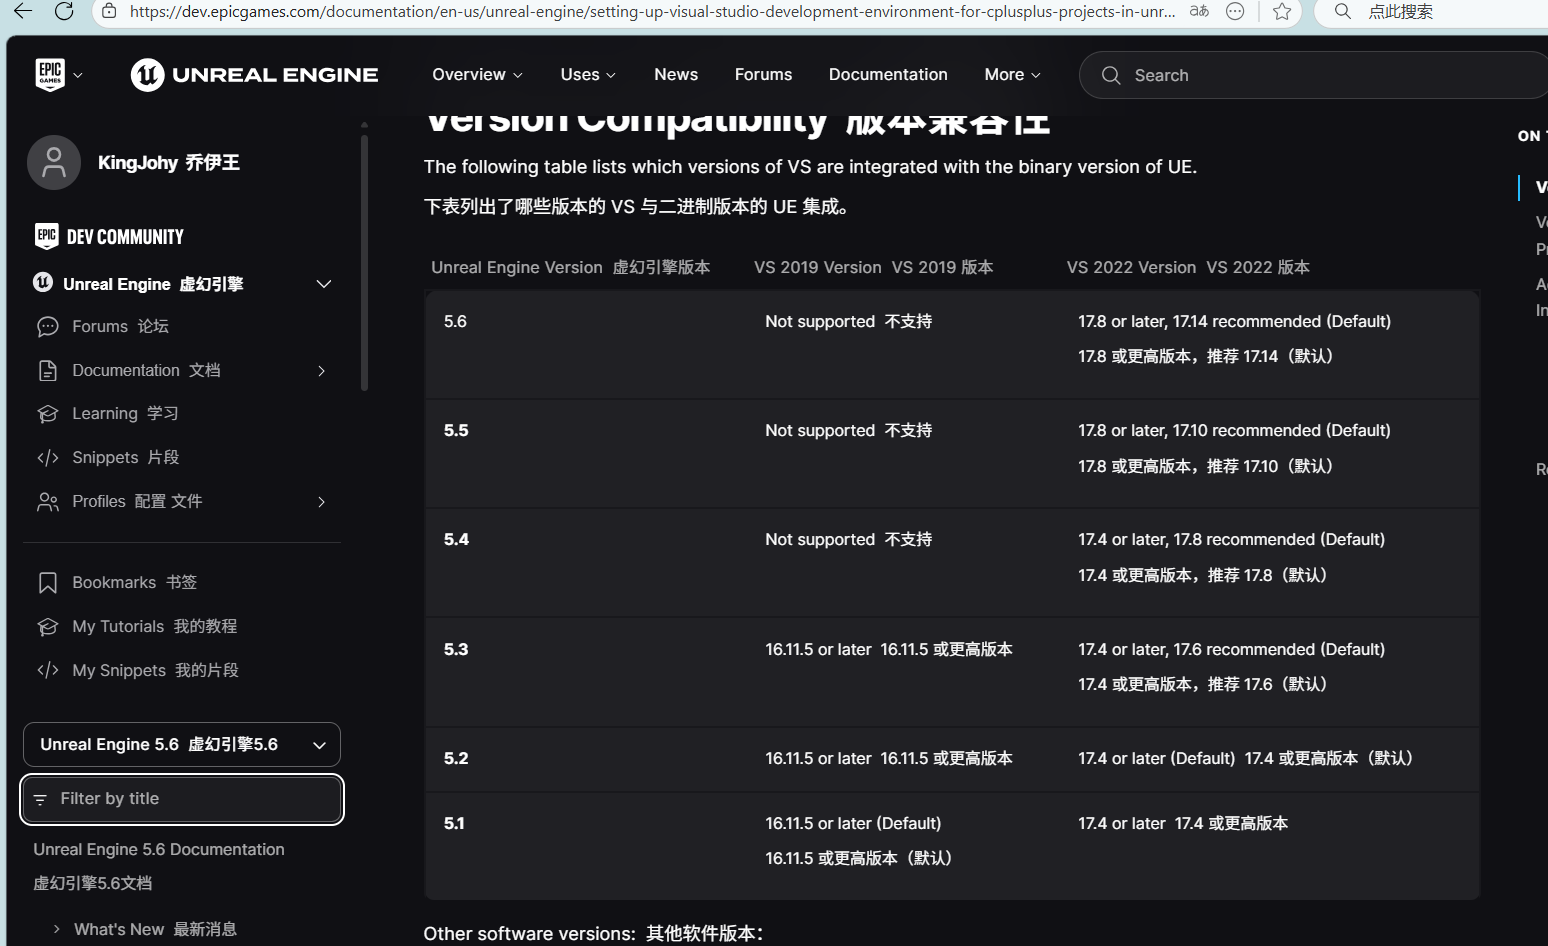Click 'Other software versions:' text
This screenshot has width=1548, height=946.
pos(529,933)
